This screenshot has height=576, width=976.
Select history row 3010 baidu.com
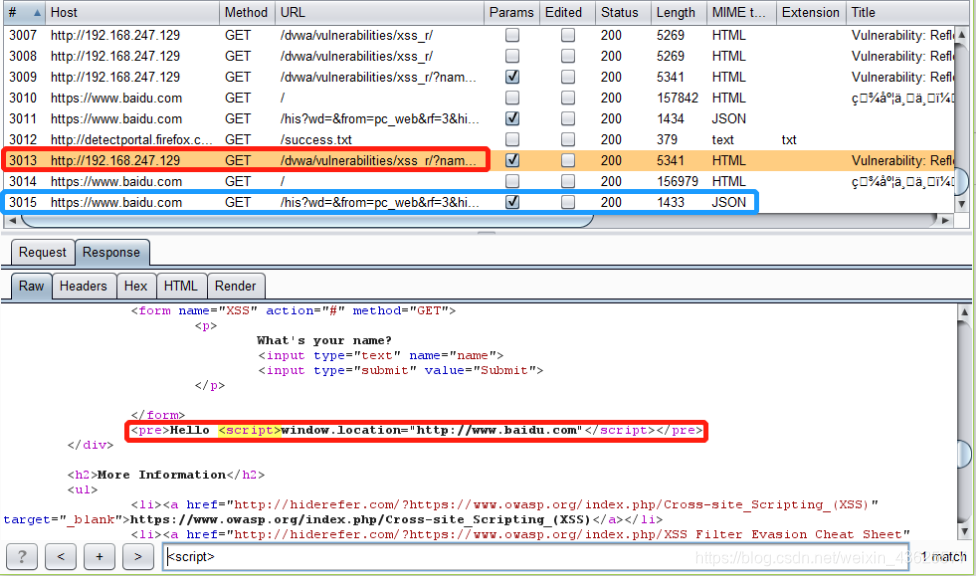479,98
